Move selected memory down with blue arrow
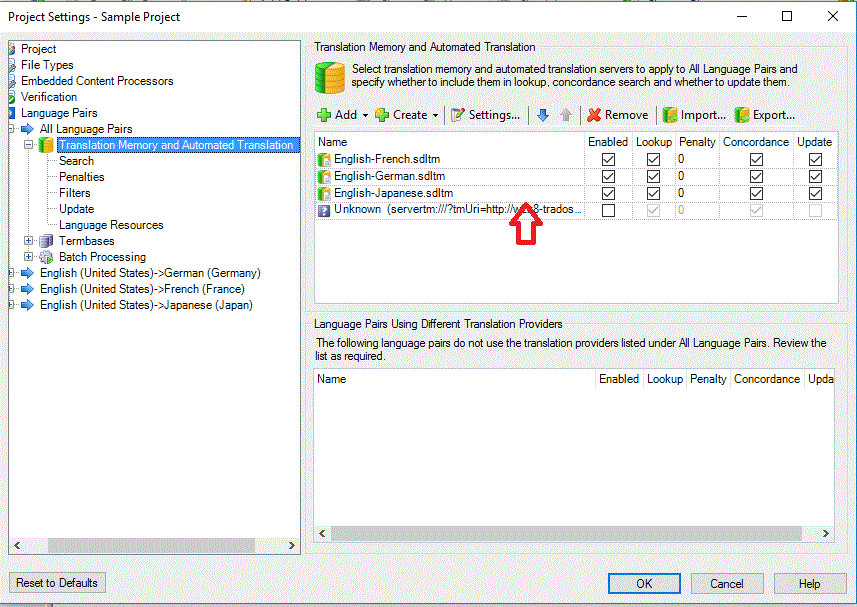 click(x=543, y=115)
